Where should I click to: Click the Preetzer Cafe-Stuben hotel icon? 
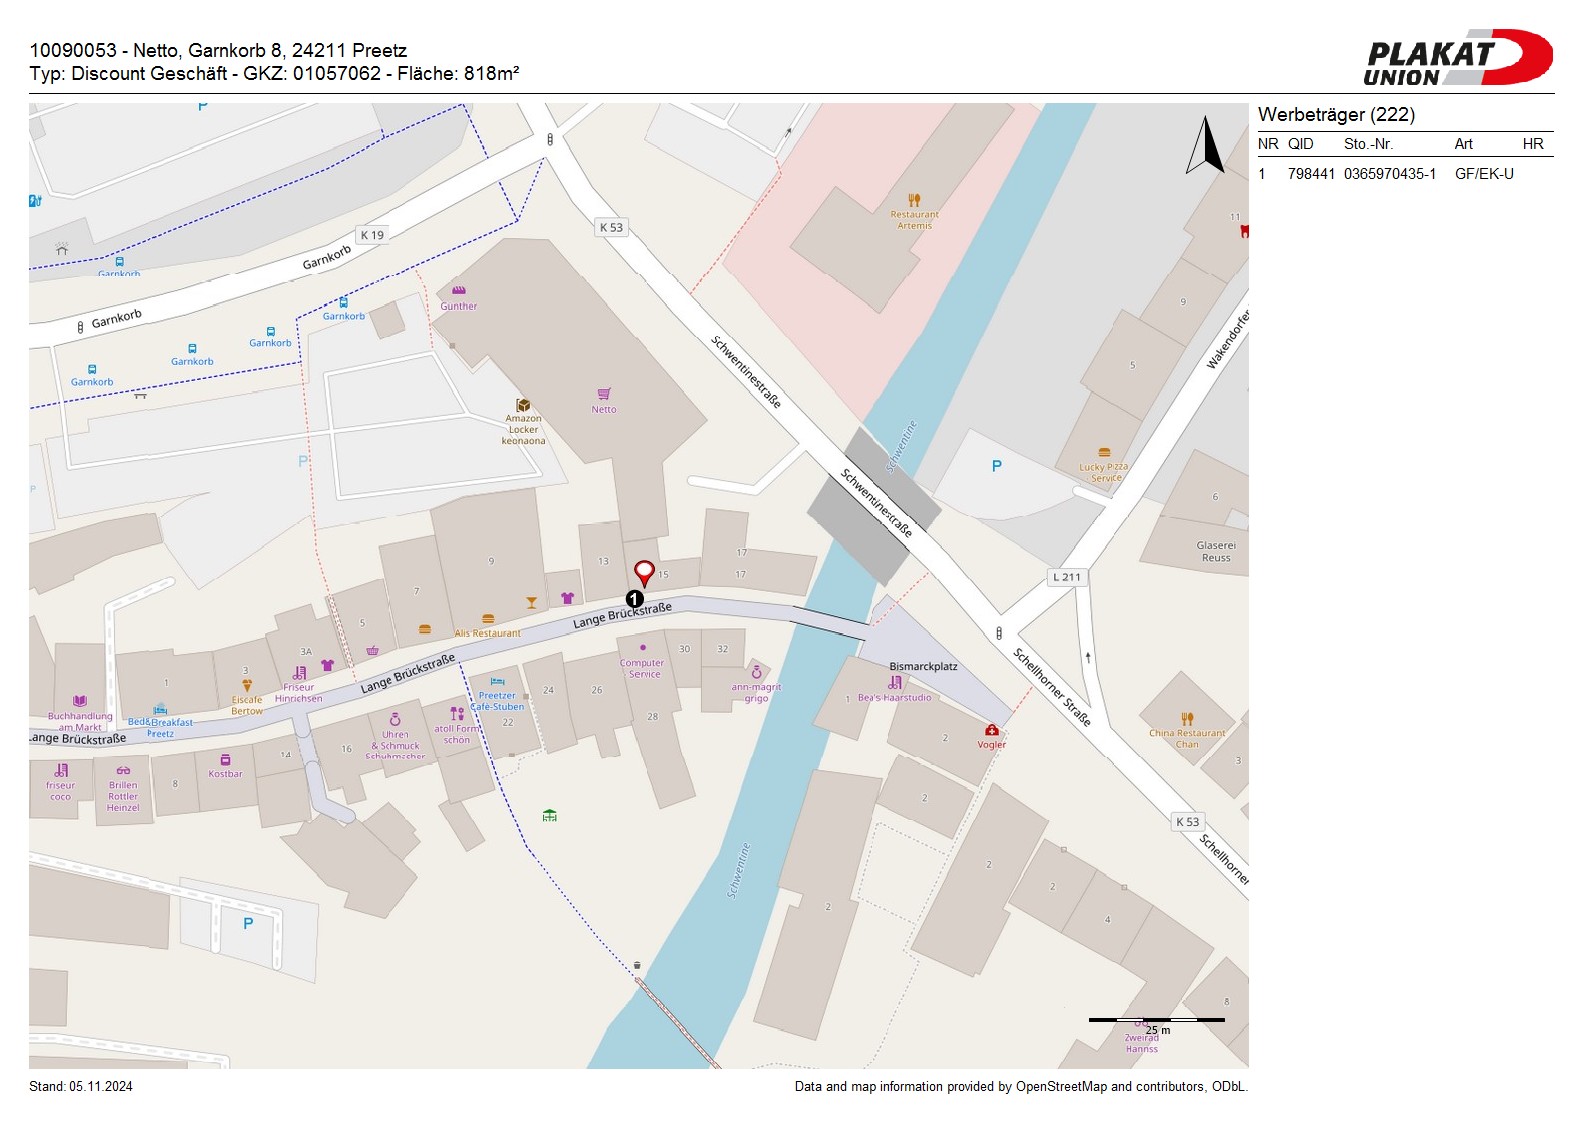[497, 682]
